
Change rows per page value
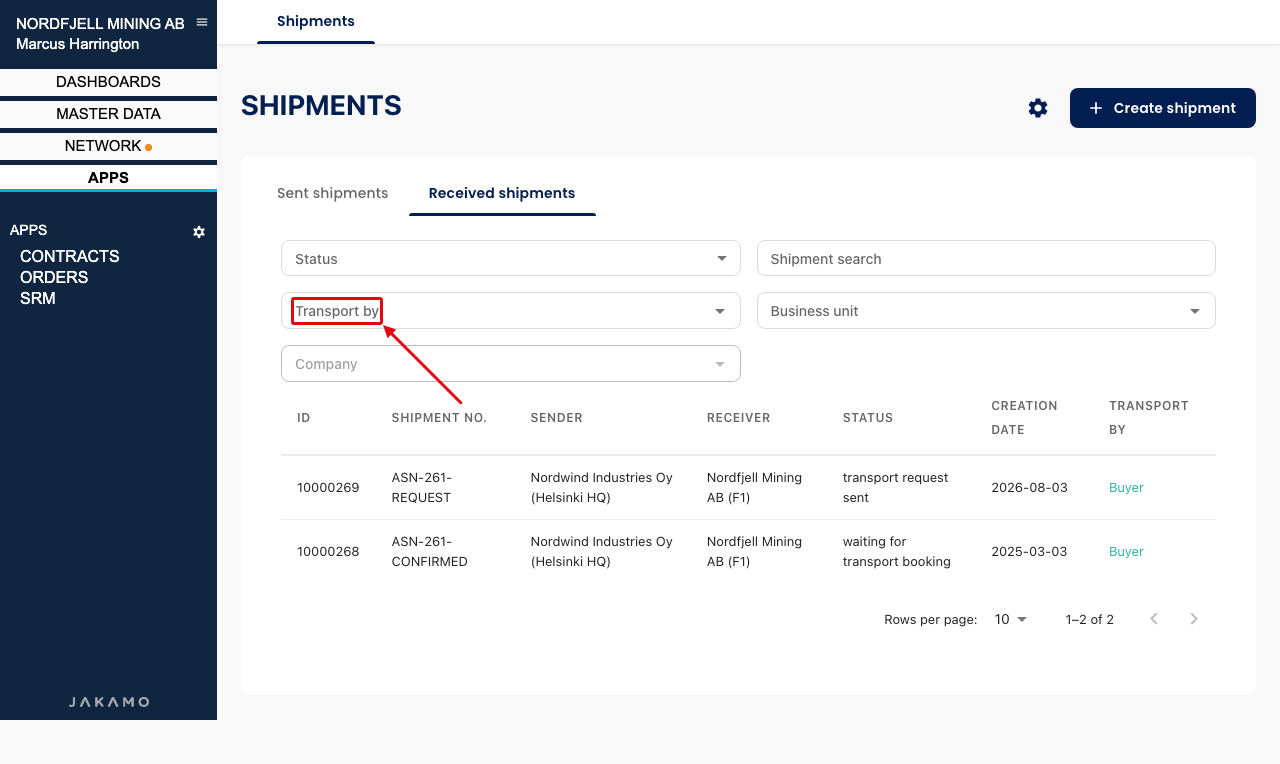coord(1011,620)
